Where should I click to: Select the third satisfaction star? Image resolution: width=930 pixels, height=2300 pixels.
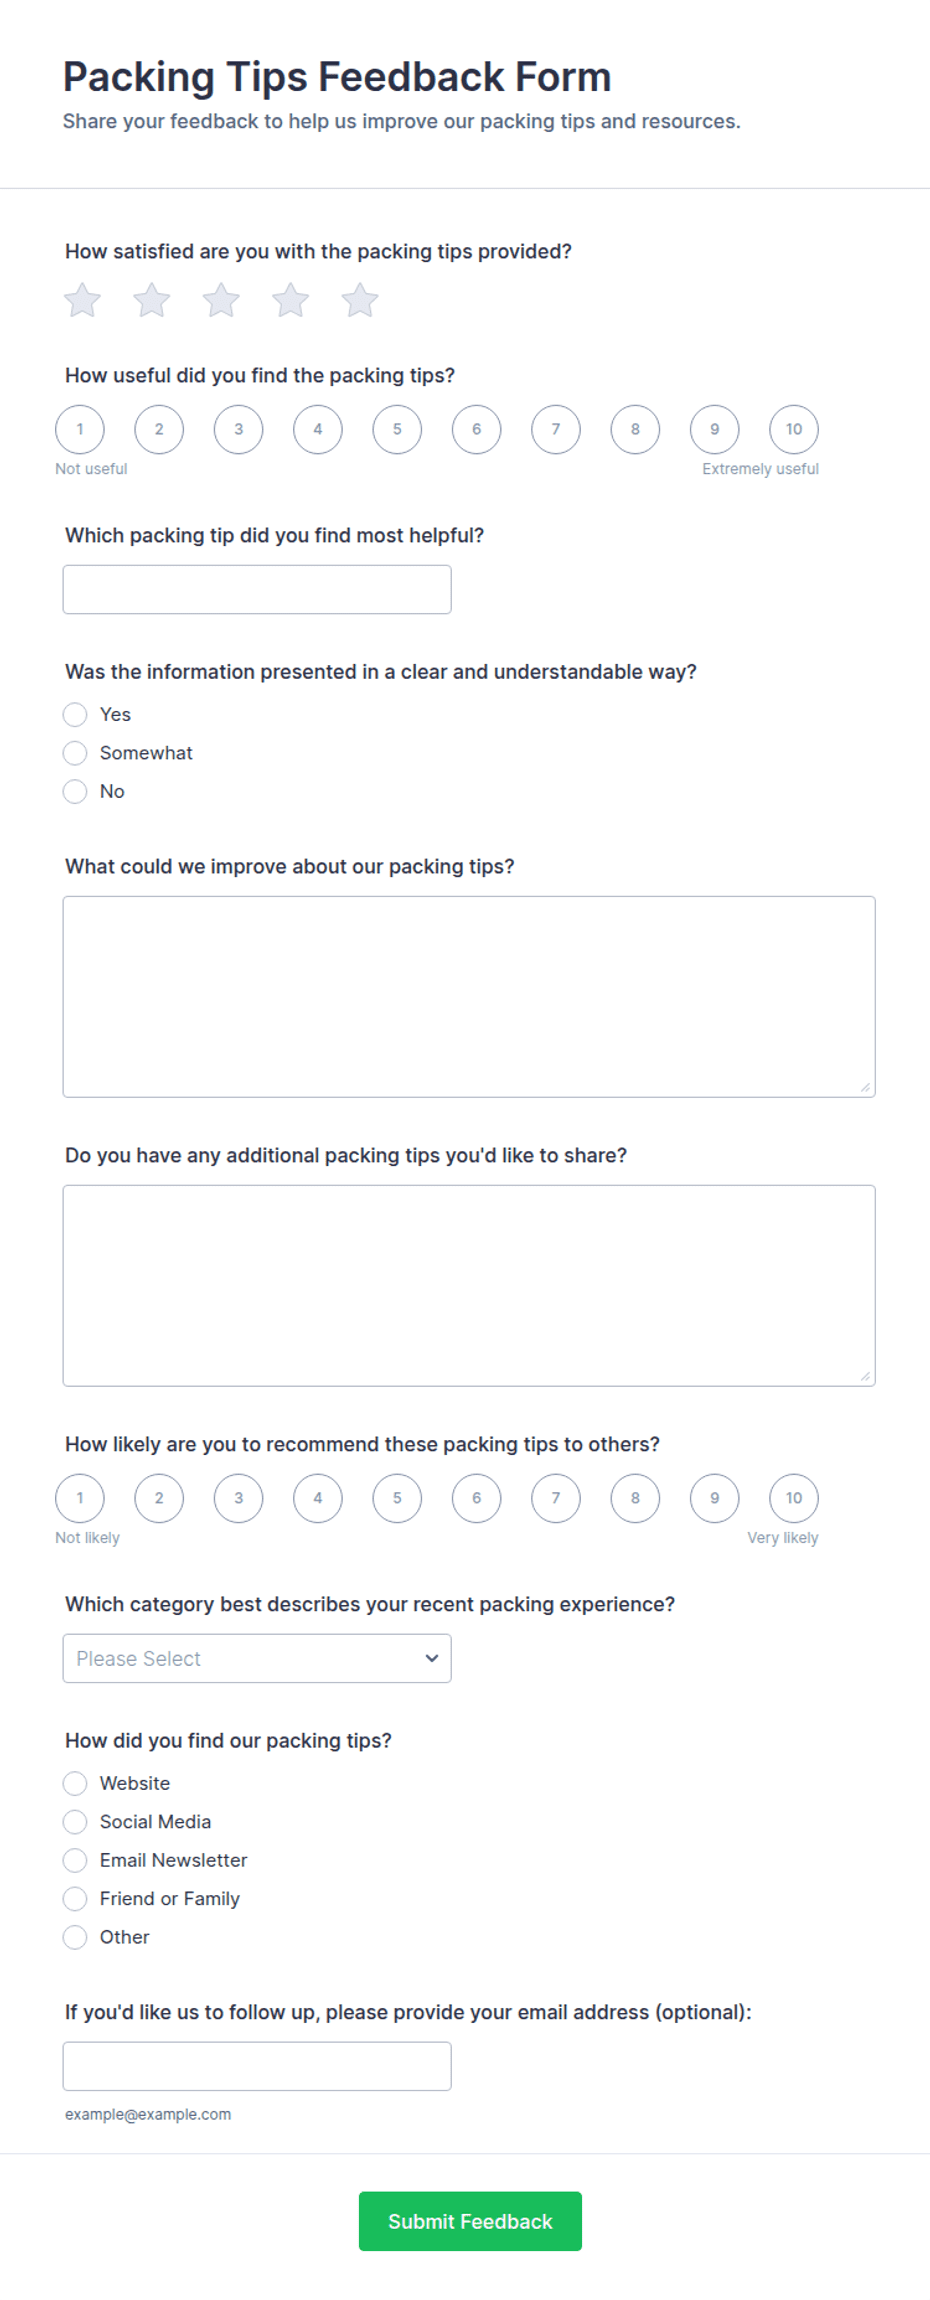221,300
